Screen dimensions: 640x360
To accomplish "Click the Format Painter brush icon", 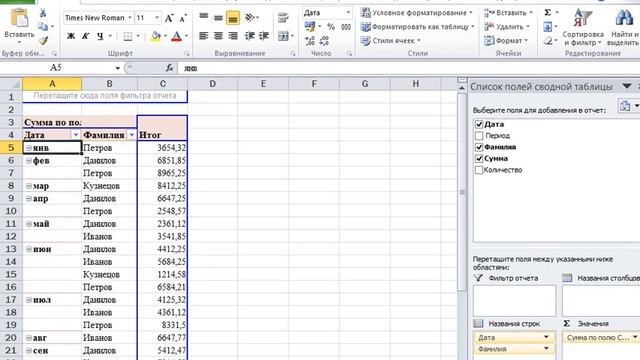I will click(43, 40).
